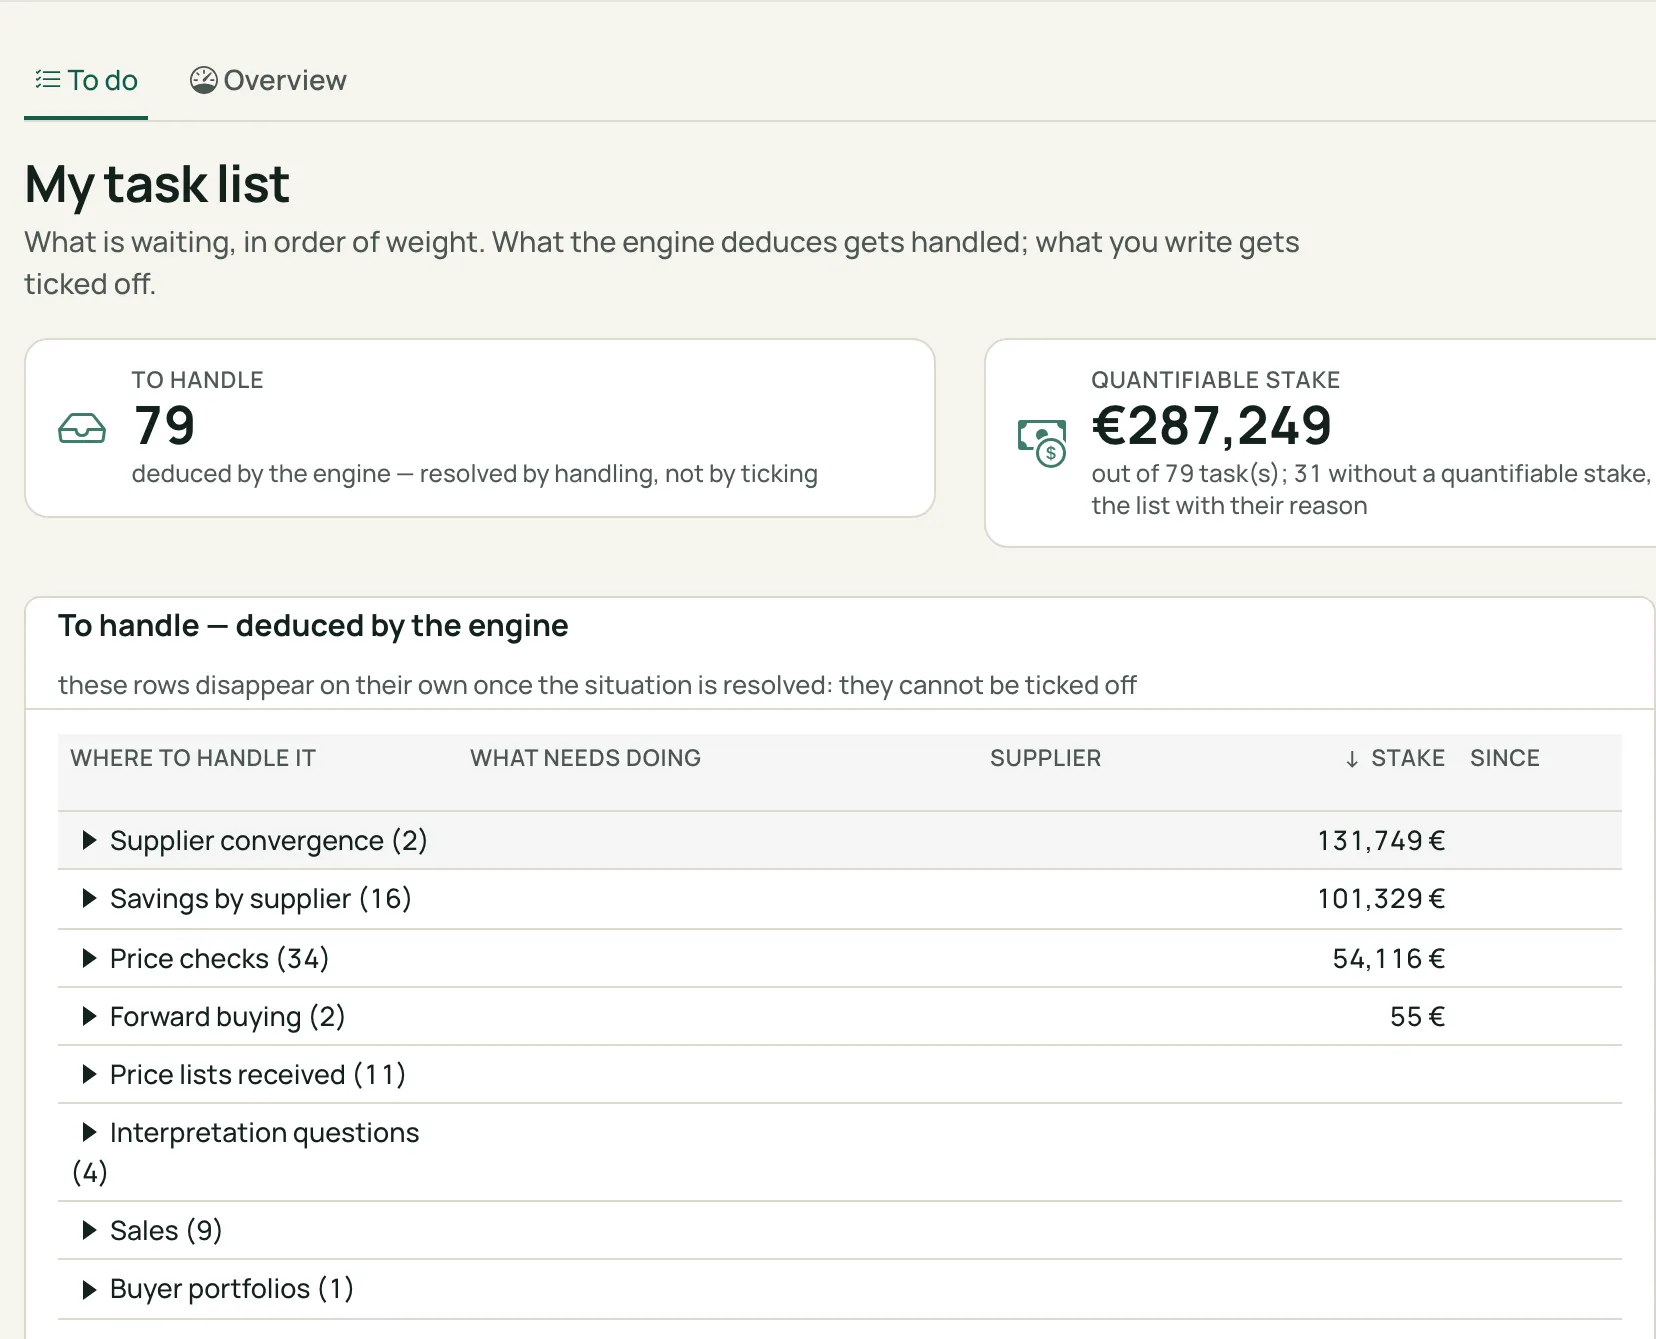
Task: Click the My task list heading
Action: pyautogui.click(x=157, y=185)
